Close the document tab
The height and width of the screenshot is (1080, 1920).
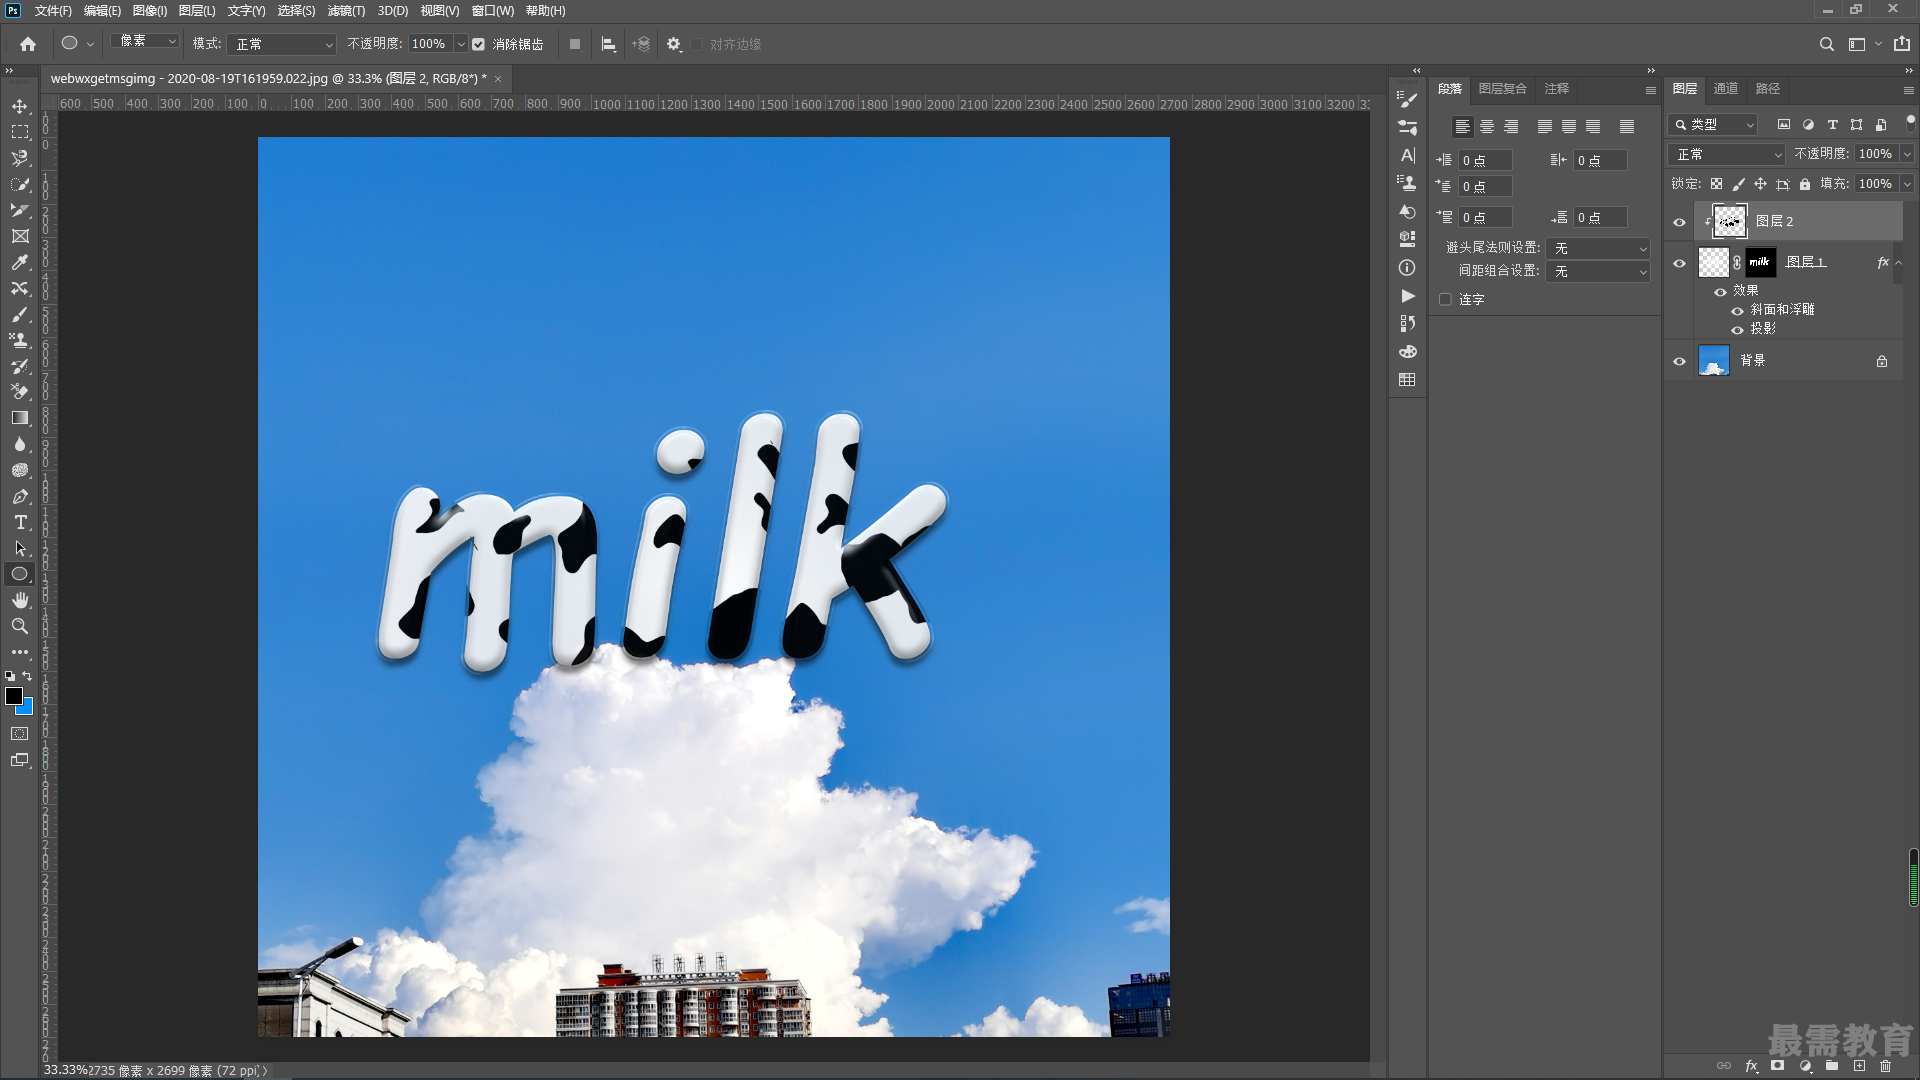498,79
